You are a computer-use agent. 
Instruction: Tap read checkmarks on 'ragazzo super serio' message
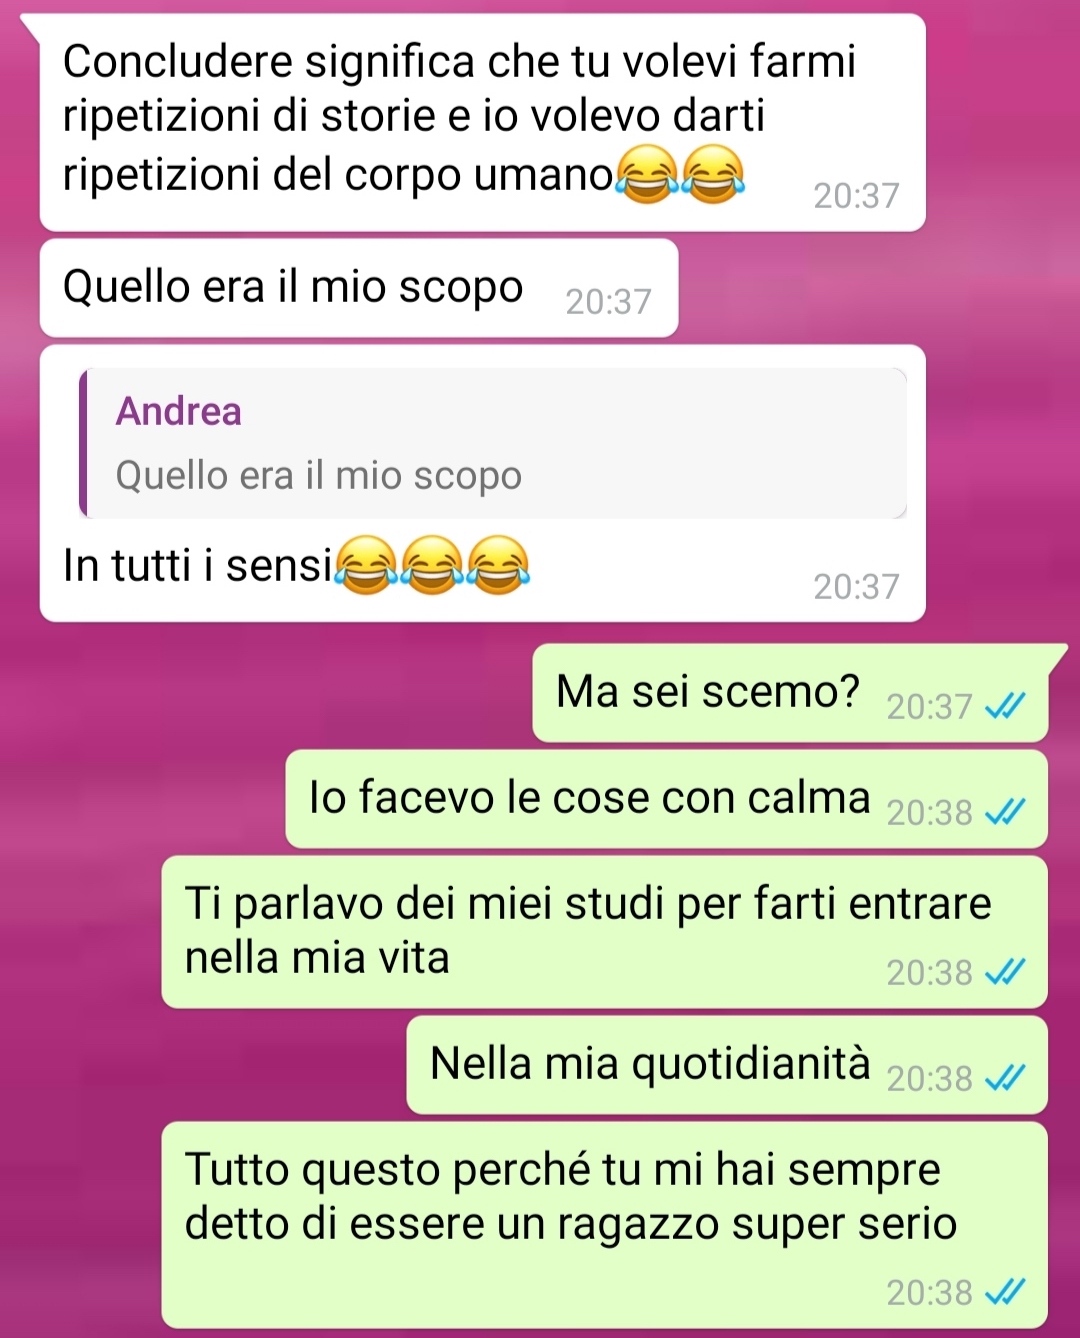(x=1005, y=1293)
